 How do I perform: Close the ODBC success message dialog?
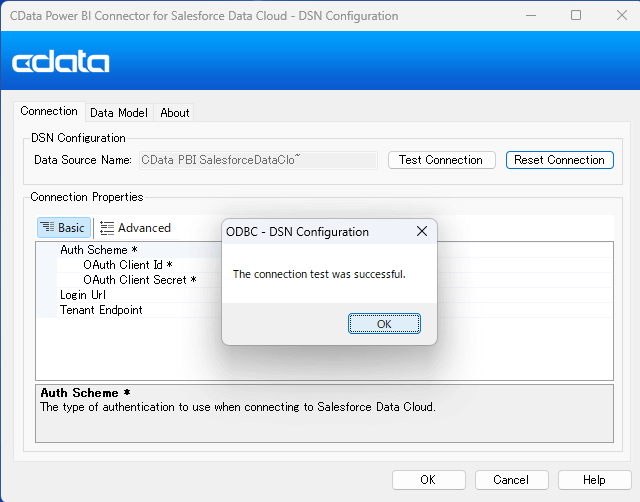click(x=422, y=232)
